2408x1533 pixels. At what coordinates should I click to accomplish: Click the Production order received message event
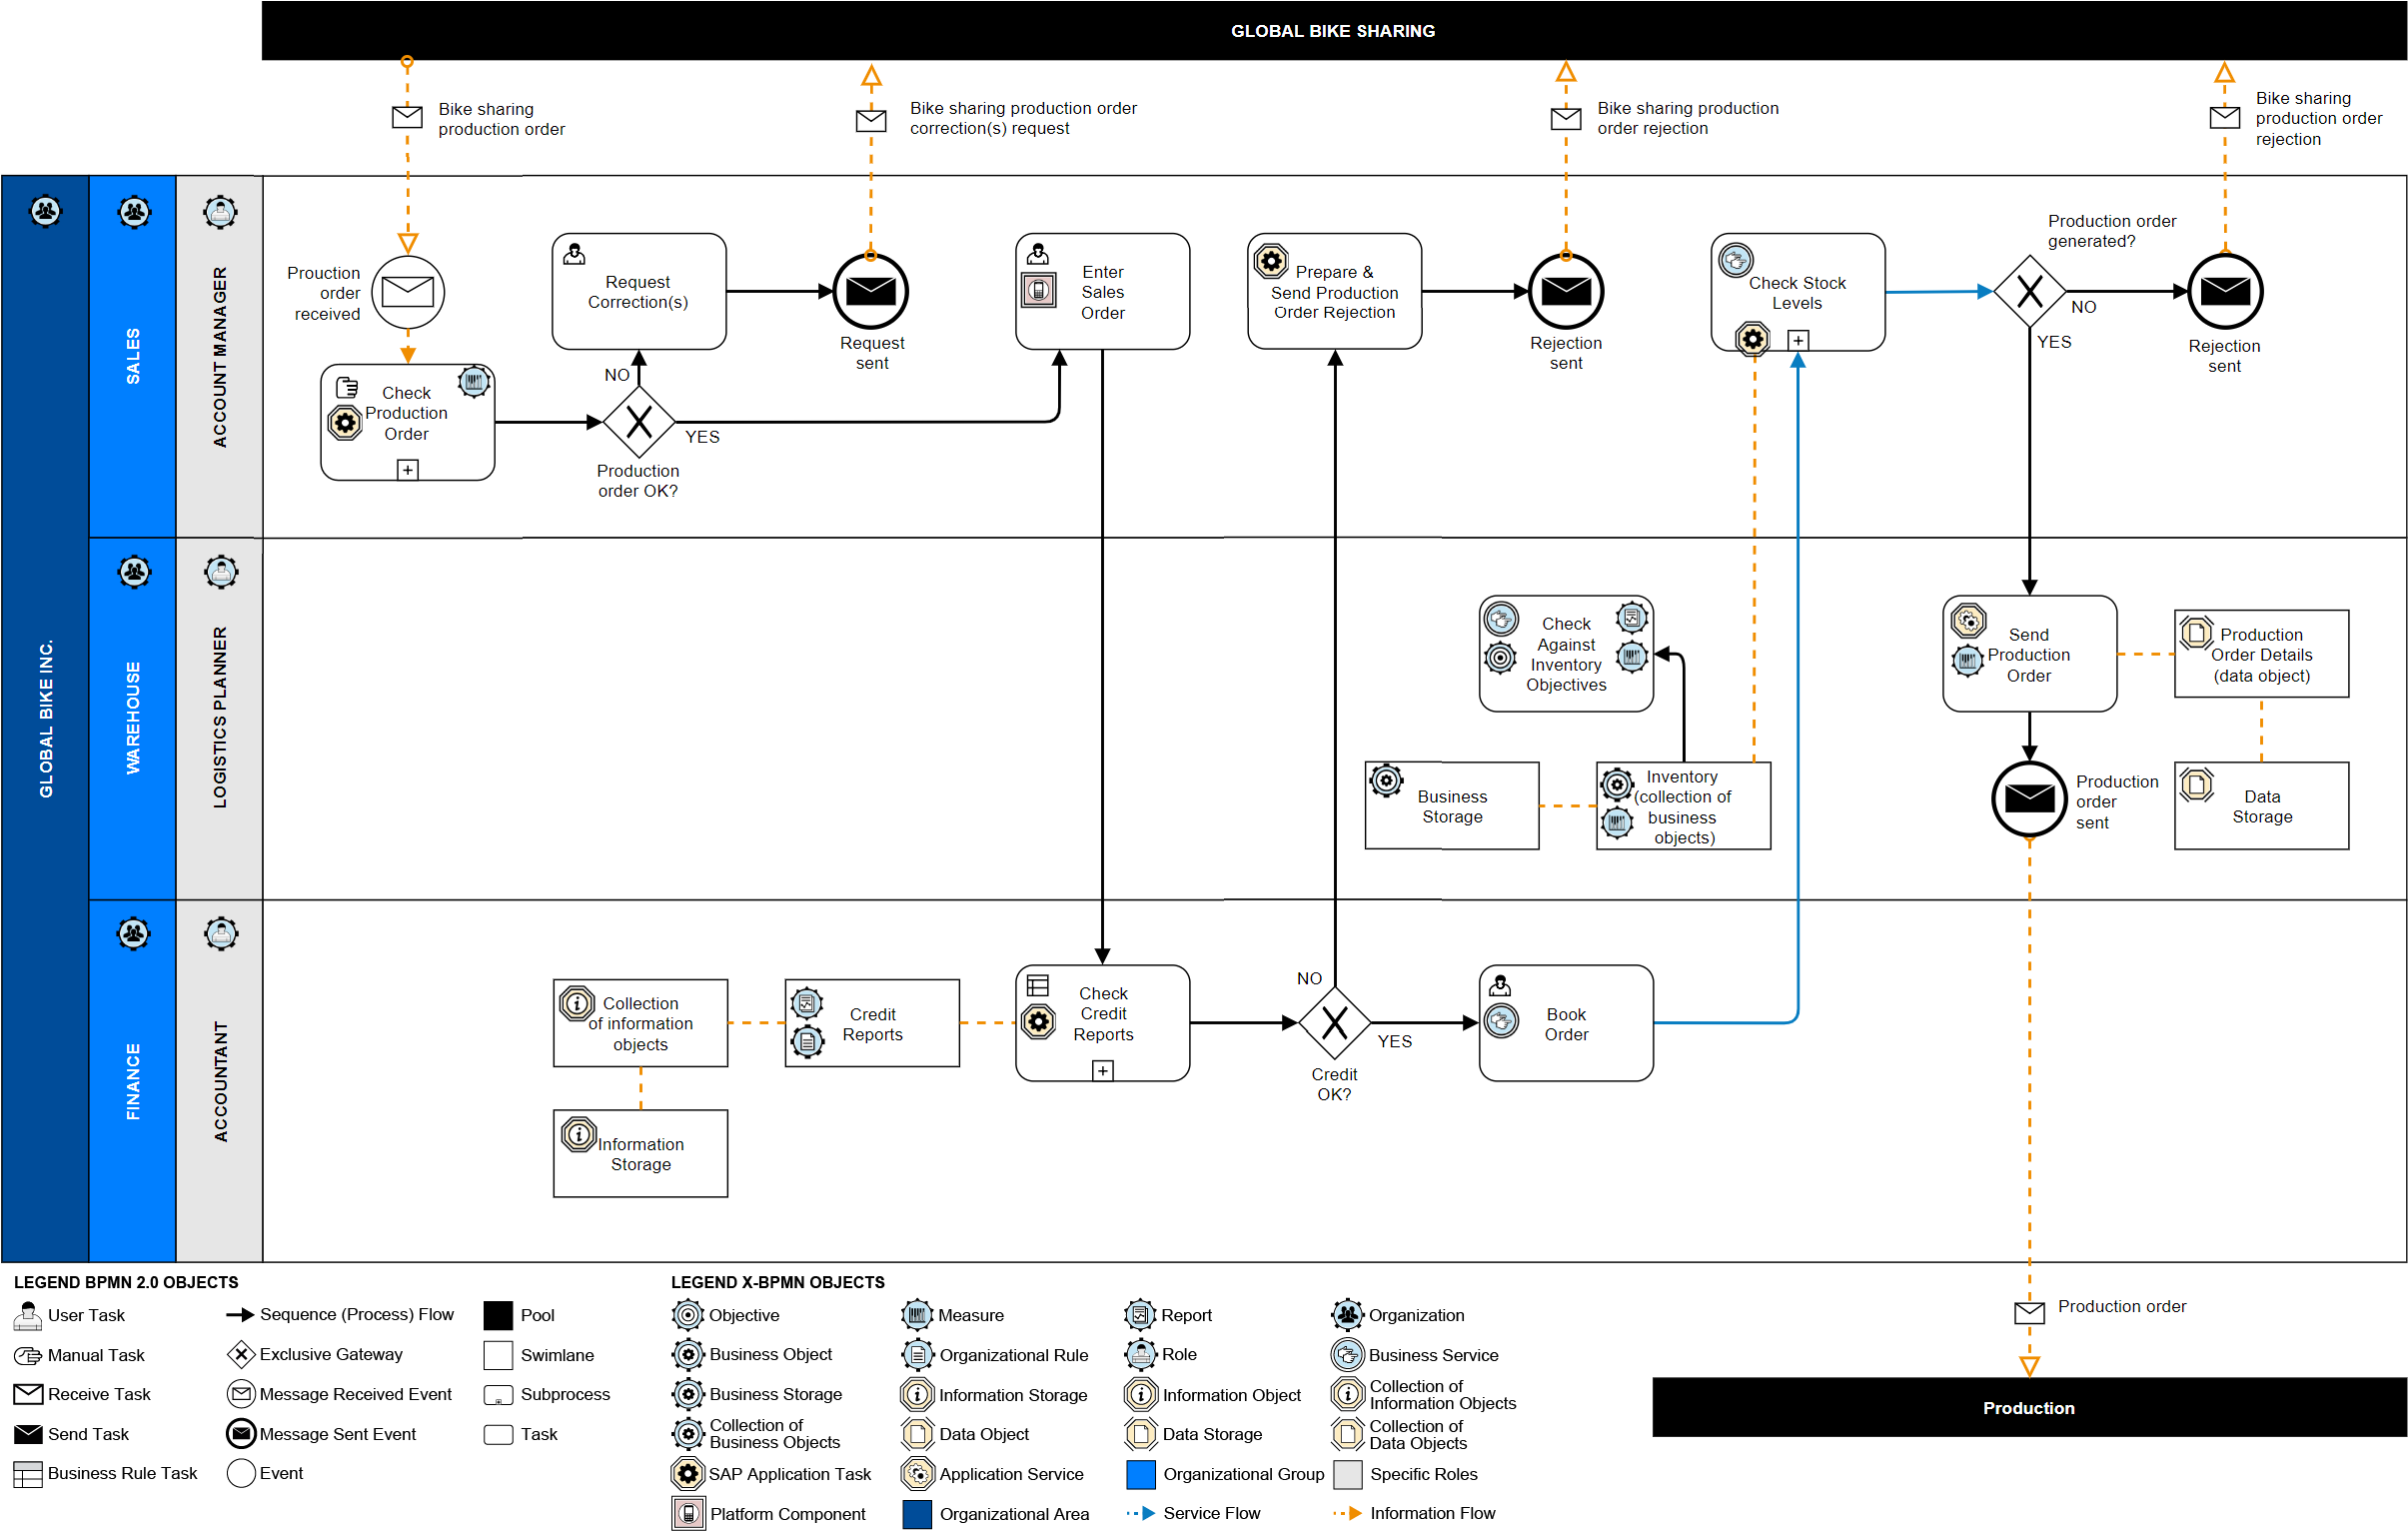(407, 292)
